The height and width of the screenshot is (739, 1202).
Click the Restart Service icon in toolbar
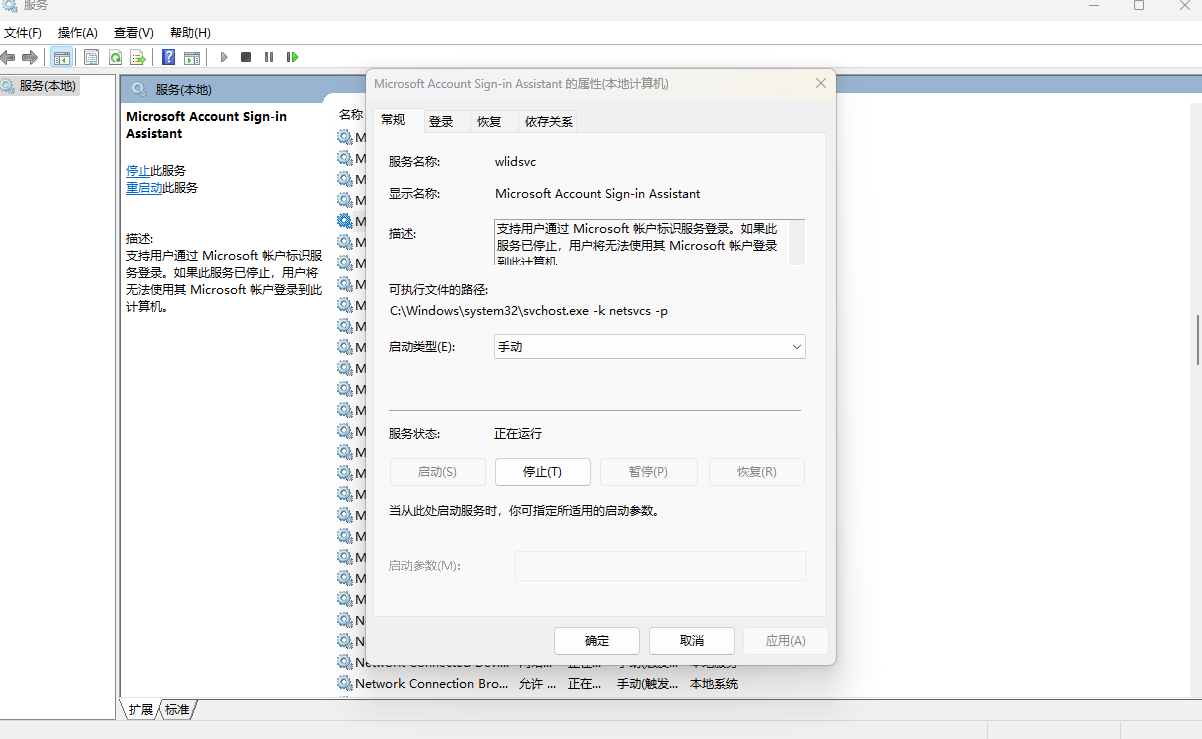tap(292, 57)
